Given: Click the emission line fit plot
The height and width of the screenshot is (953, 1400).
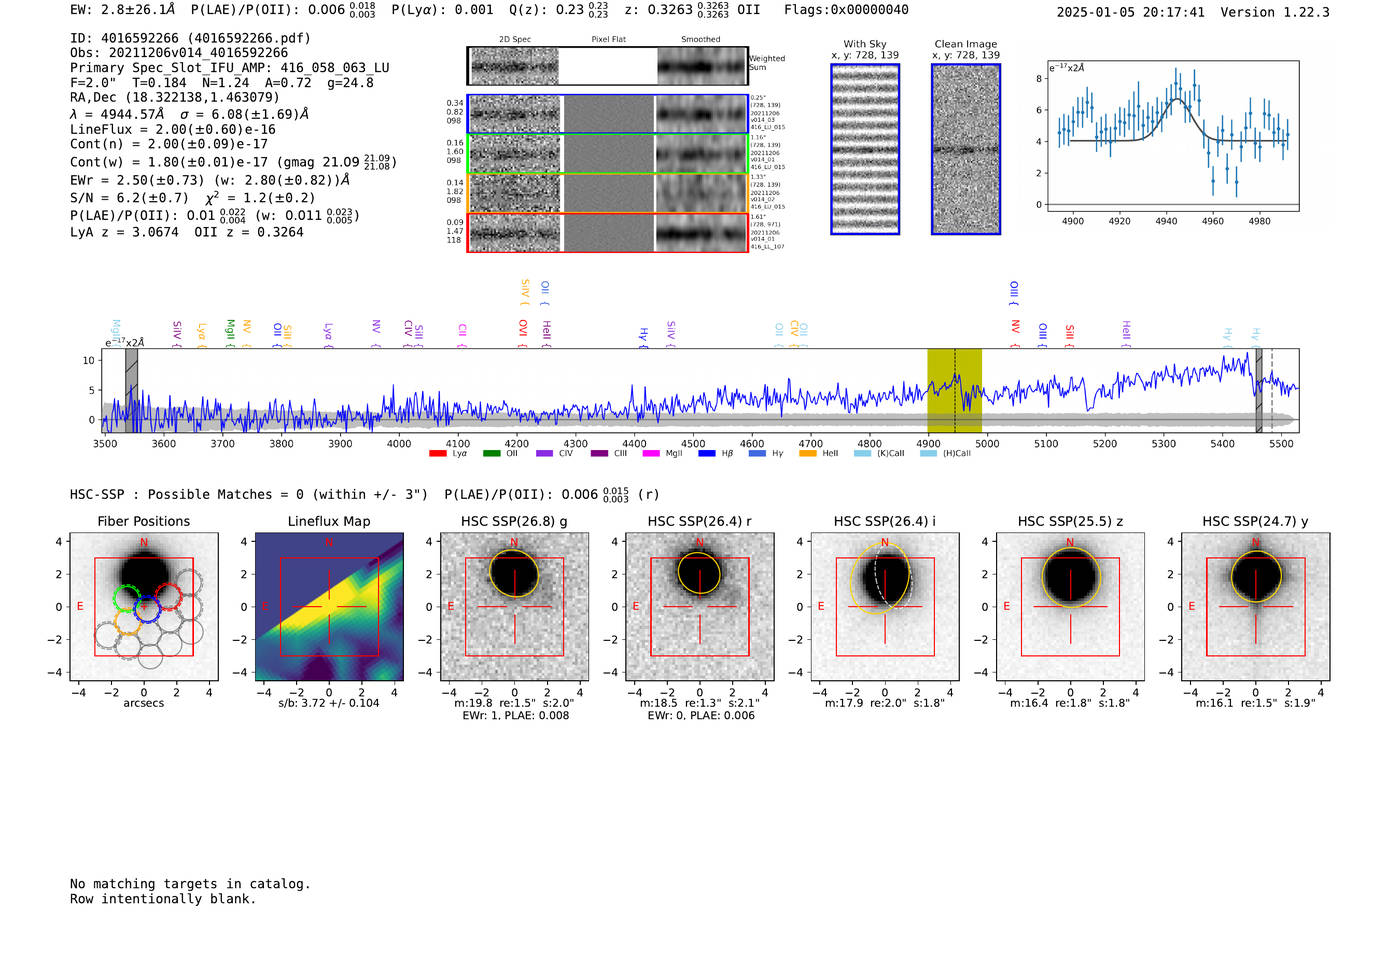Looking at the screenshot, I should (1172, 136).
